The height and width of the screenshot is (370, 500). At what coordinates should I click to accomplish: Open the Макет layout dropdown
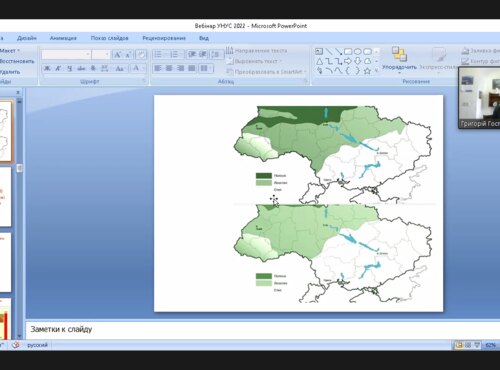click(10, 51)
